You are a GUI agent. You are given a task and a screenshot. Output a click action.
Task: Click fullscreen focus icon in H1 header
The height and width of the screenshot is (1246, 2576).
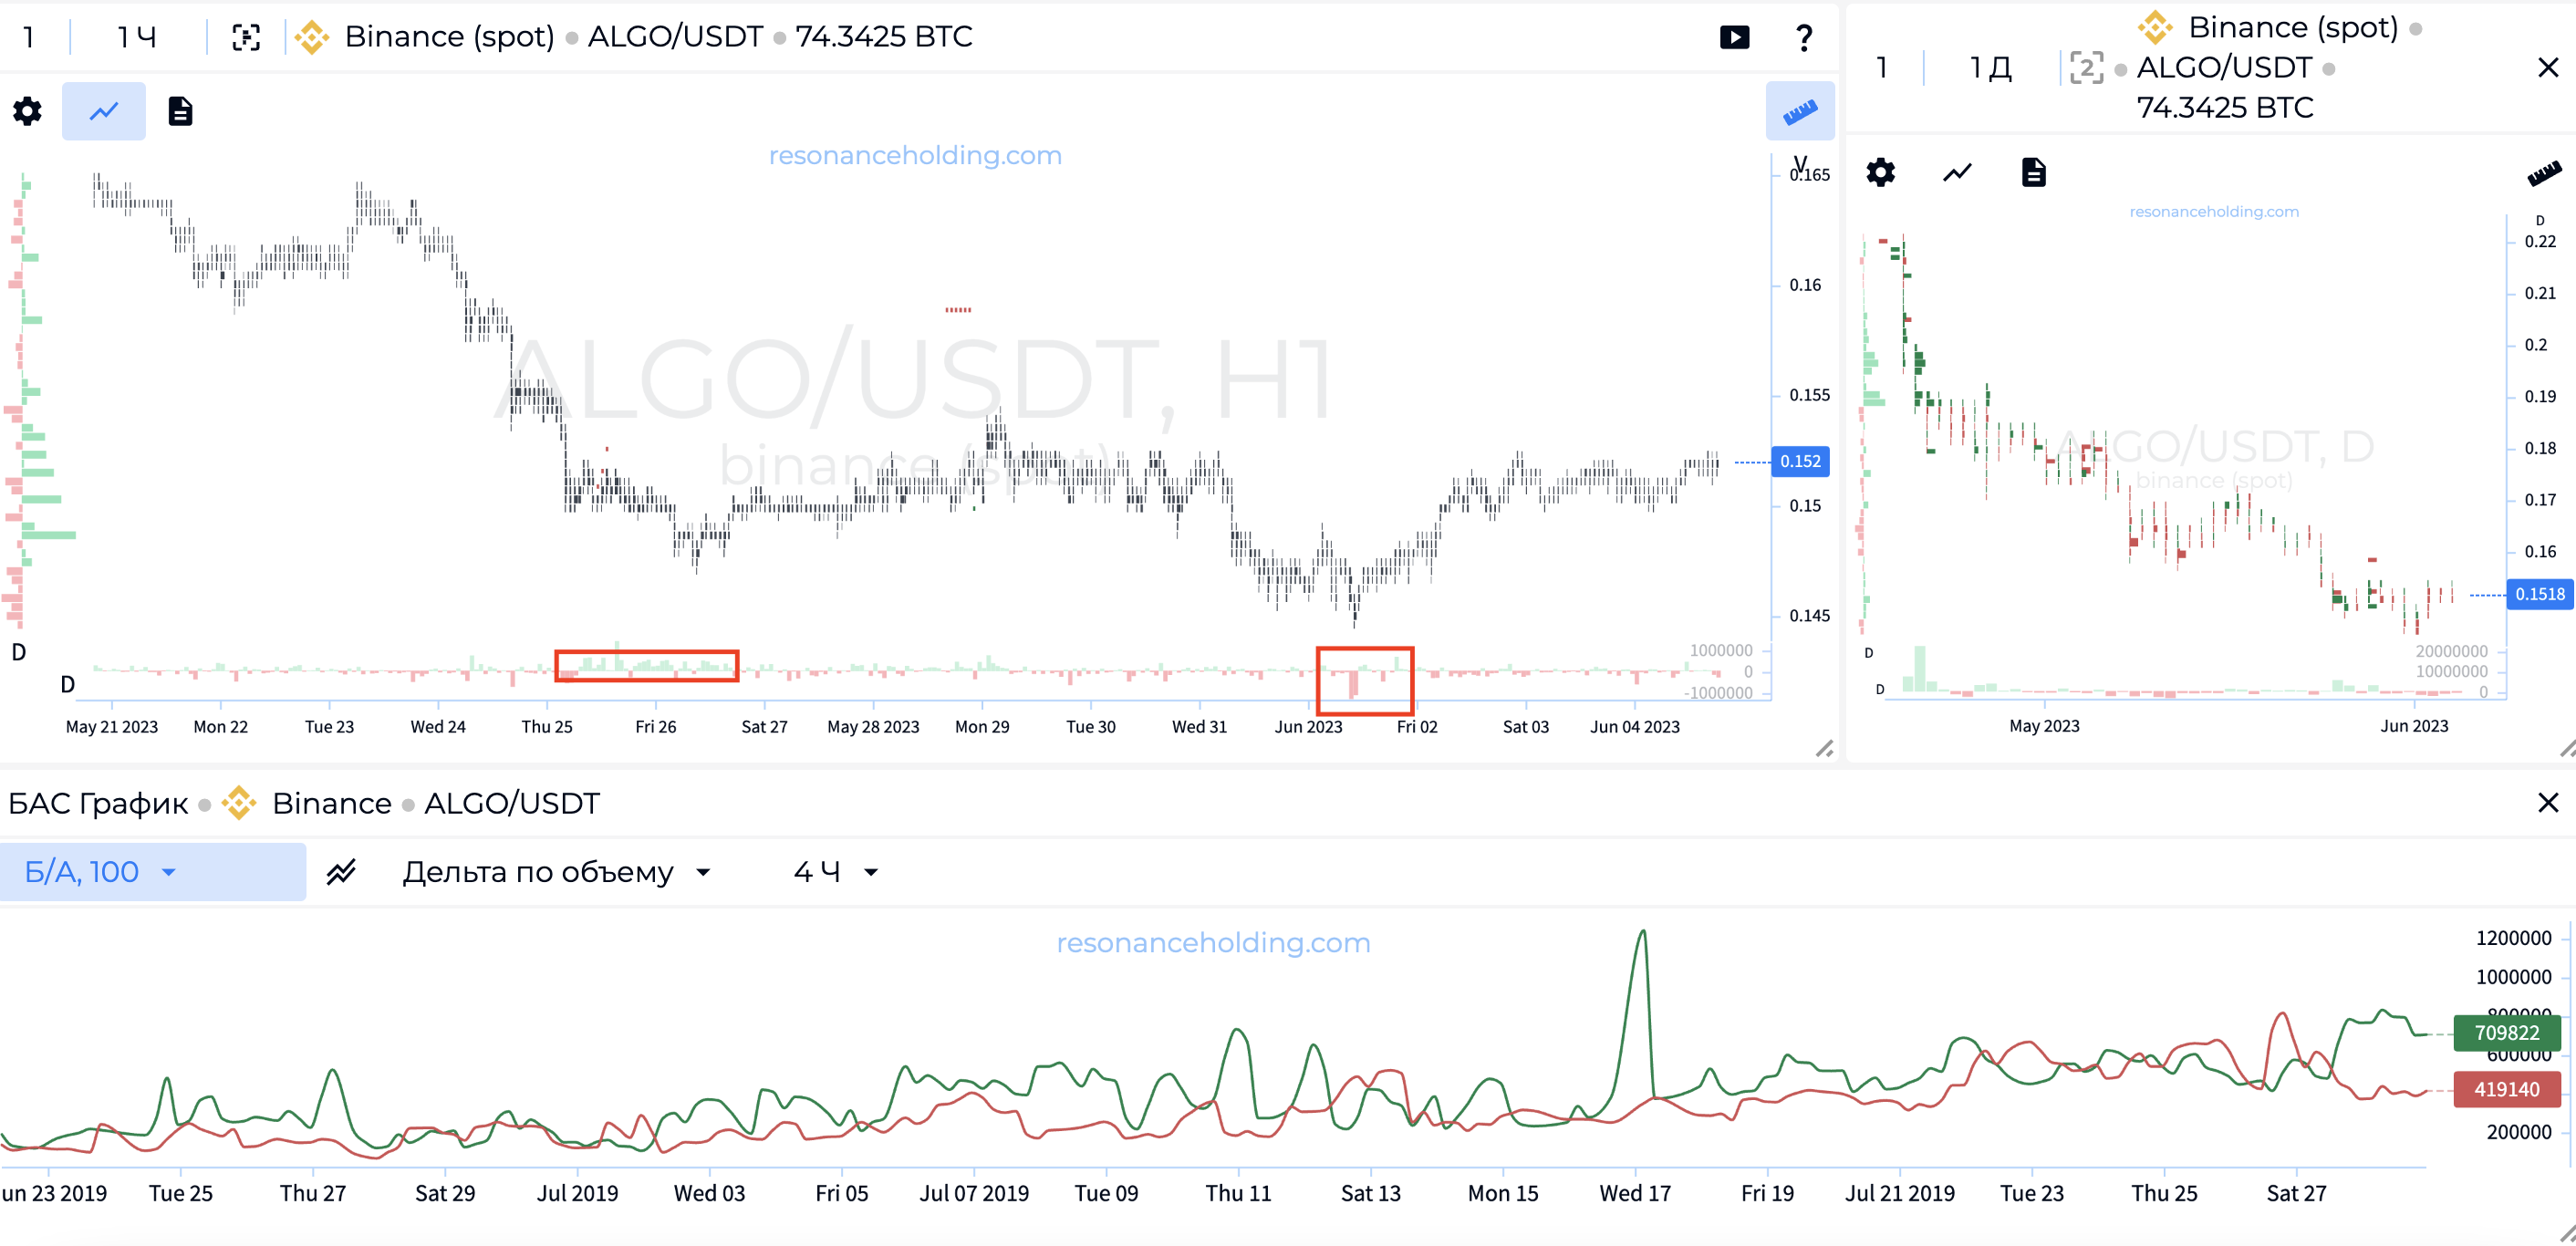246,38
